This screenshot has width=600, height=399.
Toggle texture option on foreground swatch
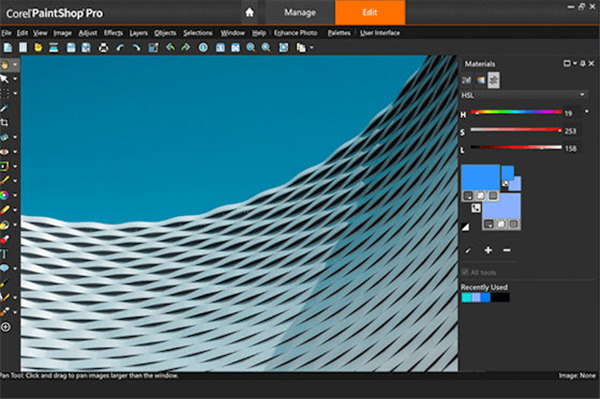pos(481,196)
